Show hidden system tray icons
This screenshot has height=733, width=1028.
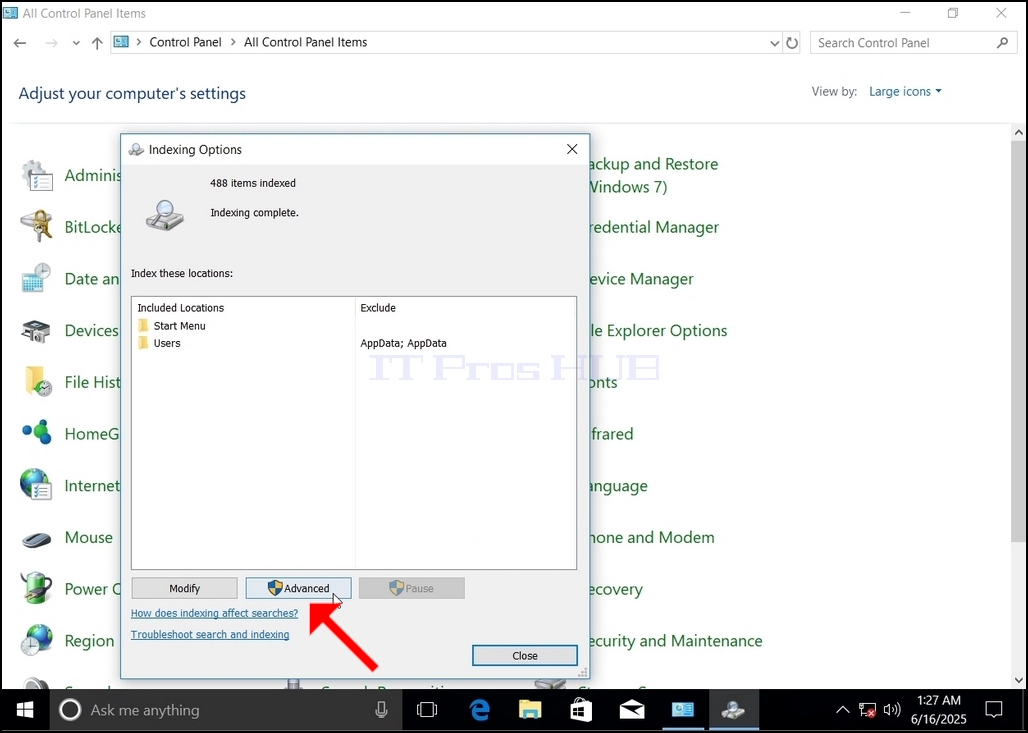tap(842, 710)
